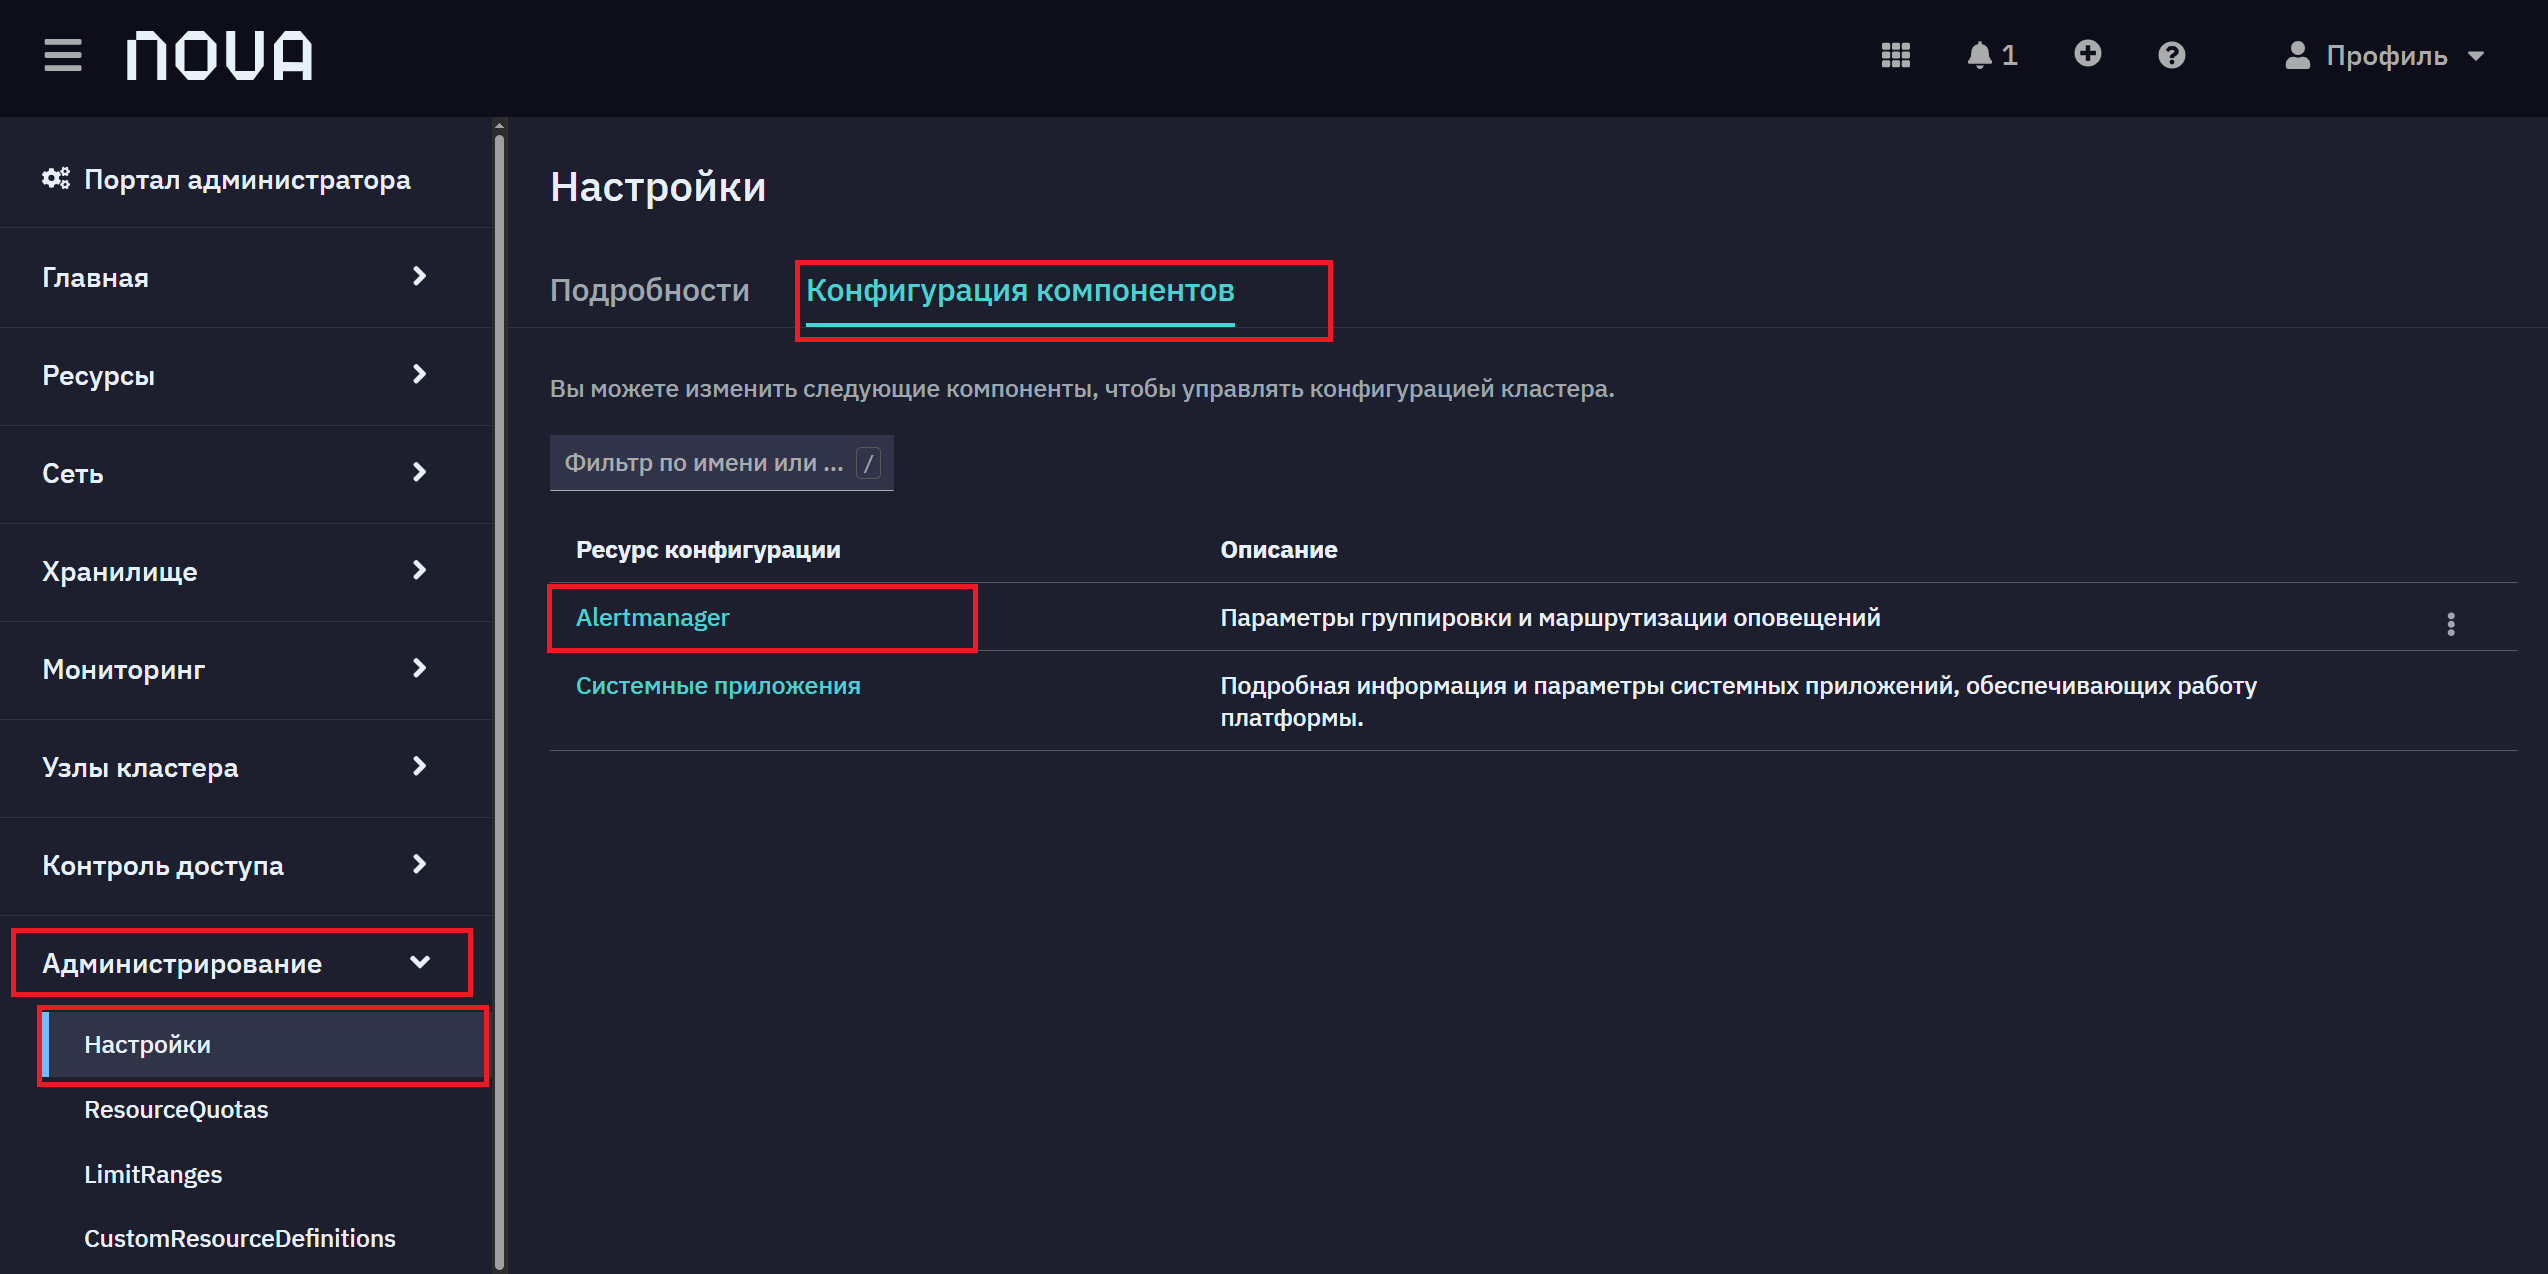Focus the filter by name field

pos(721,462)
